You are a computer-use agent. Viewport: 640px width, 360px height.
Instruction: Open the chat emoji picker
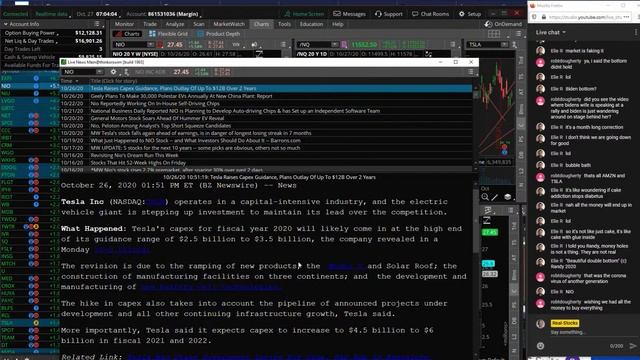(540, 346)
